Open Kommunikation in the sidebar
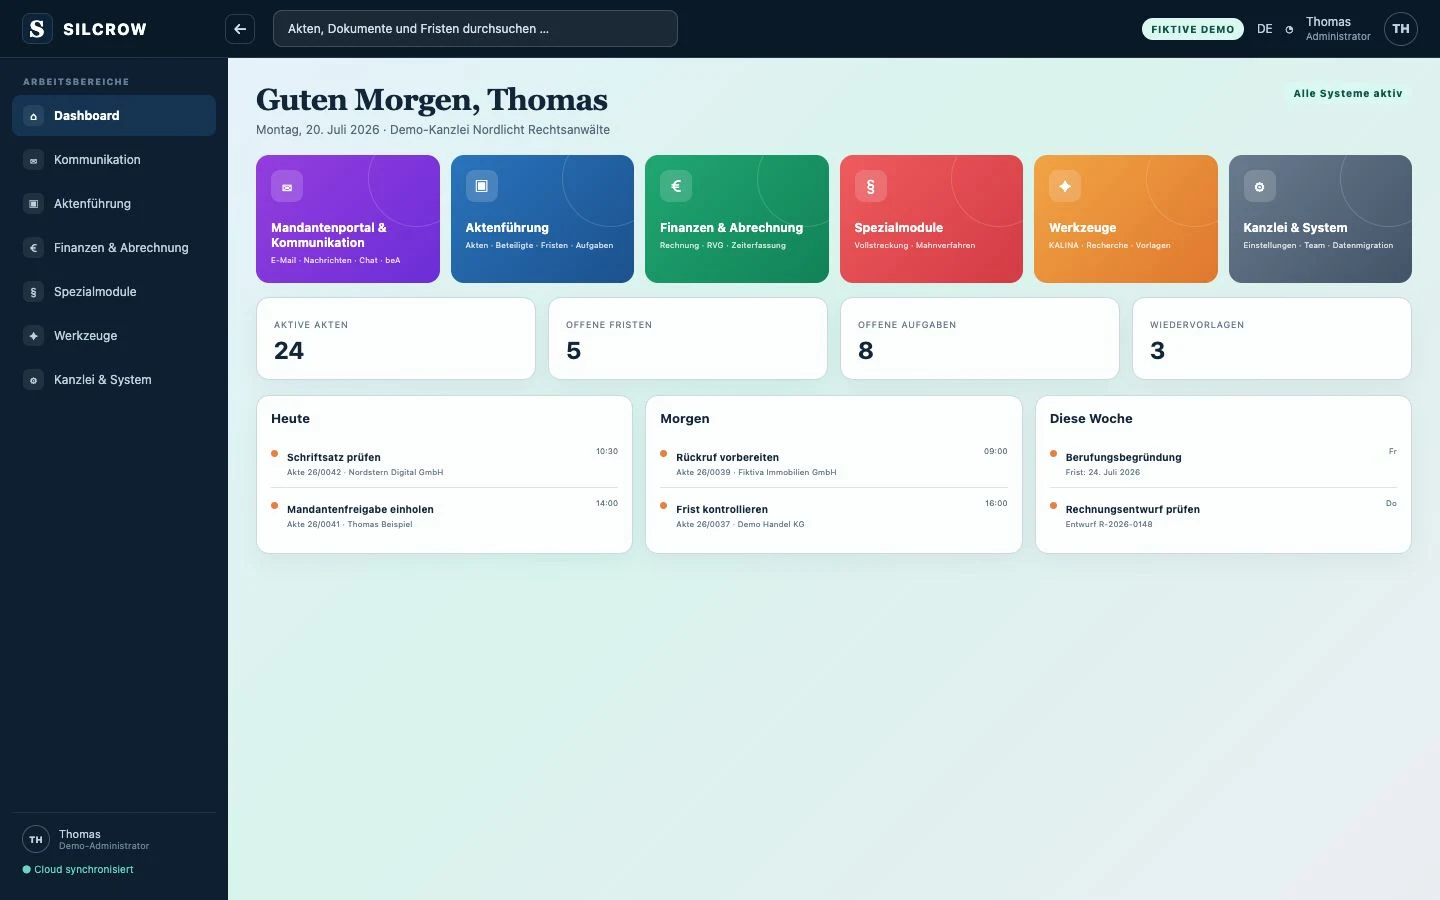The image size is (1440, 900). point(114,160)
